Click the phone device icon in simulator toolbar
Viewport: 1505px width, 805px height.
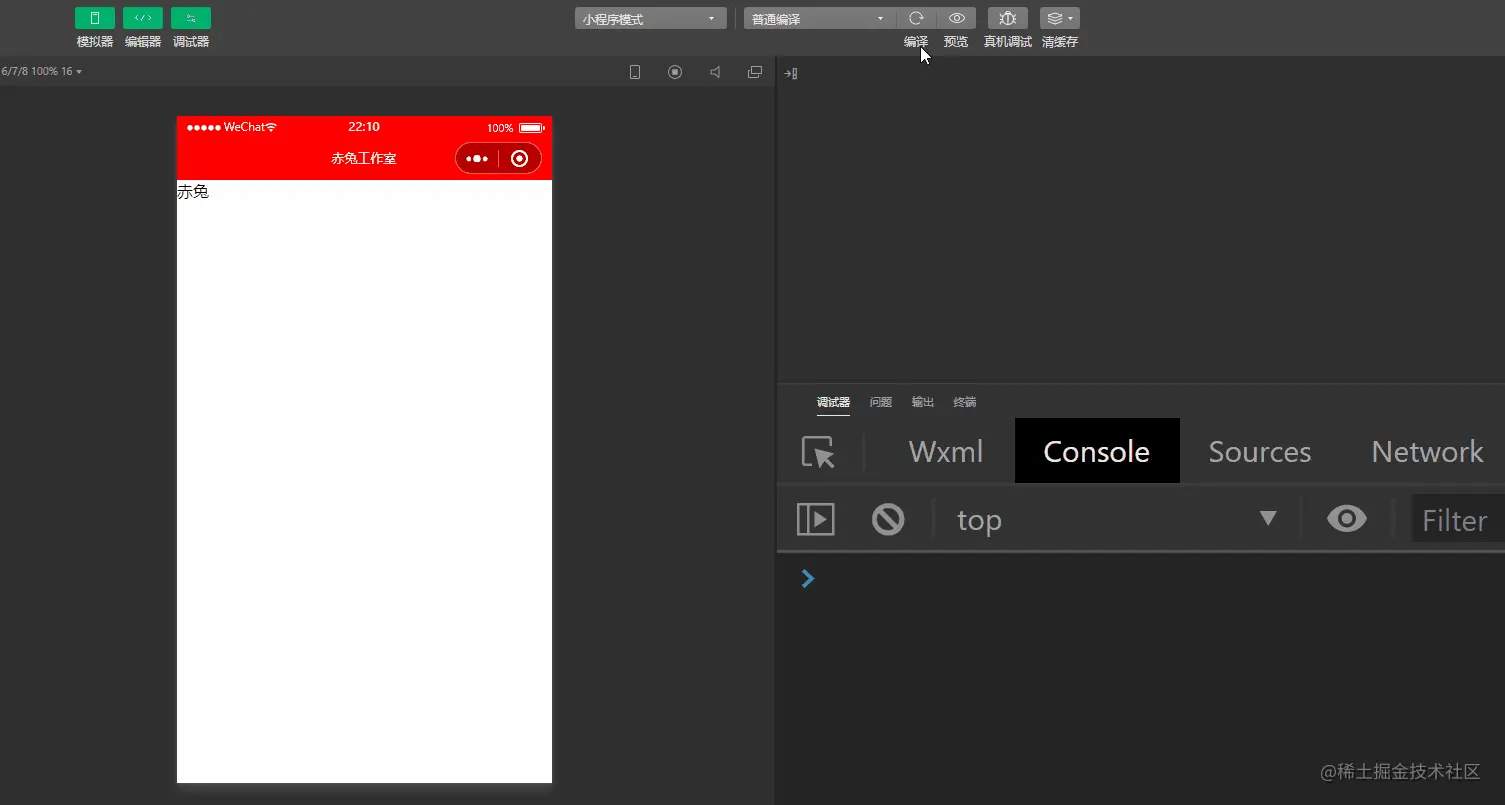pyautogui.click(x=634, y=72)
